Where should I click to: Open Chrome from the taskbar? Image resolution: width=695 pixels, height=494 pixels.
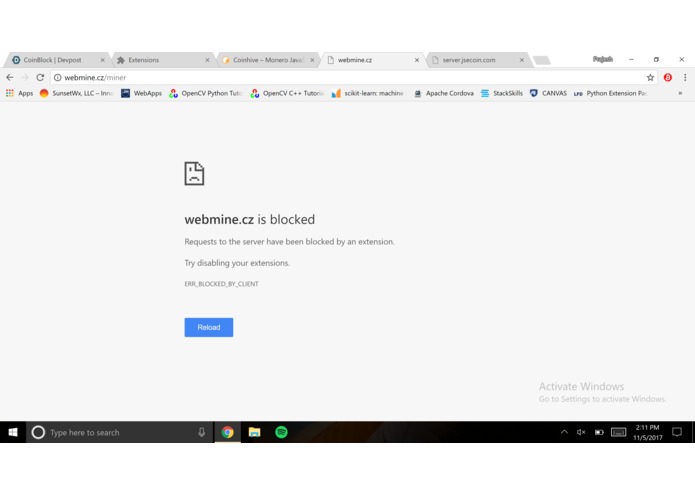227,432
